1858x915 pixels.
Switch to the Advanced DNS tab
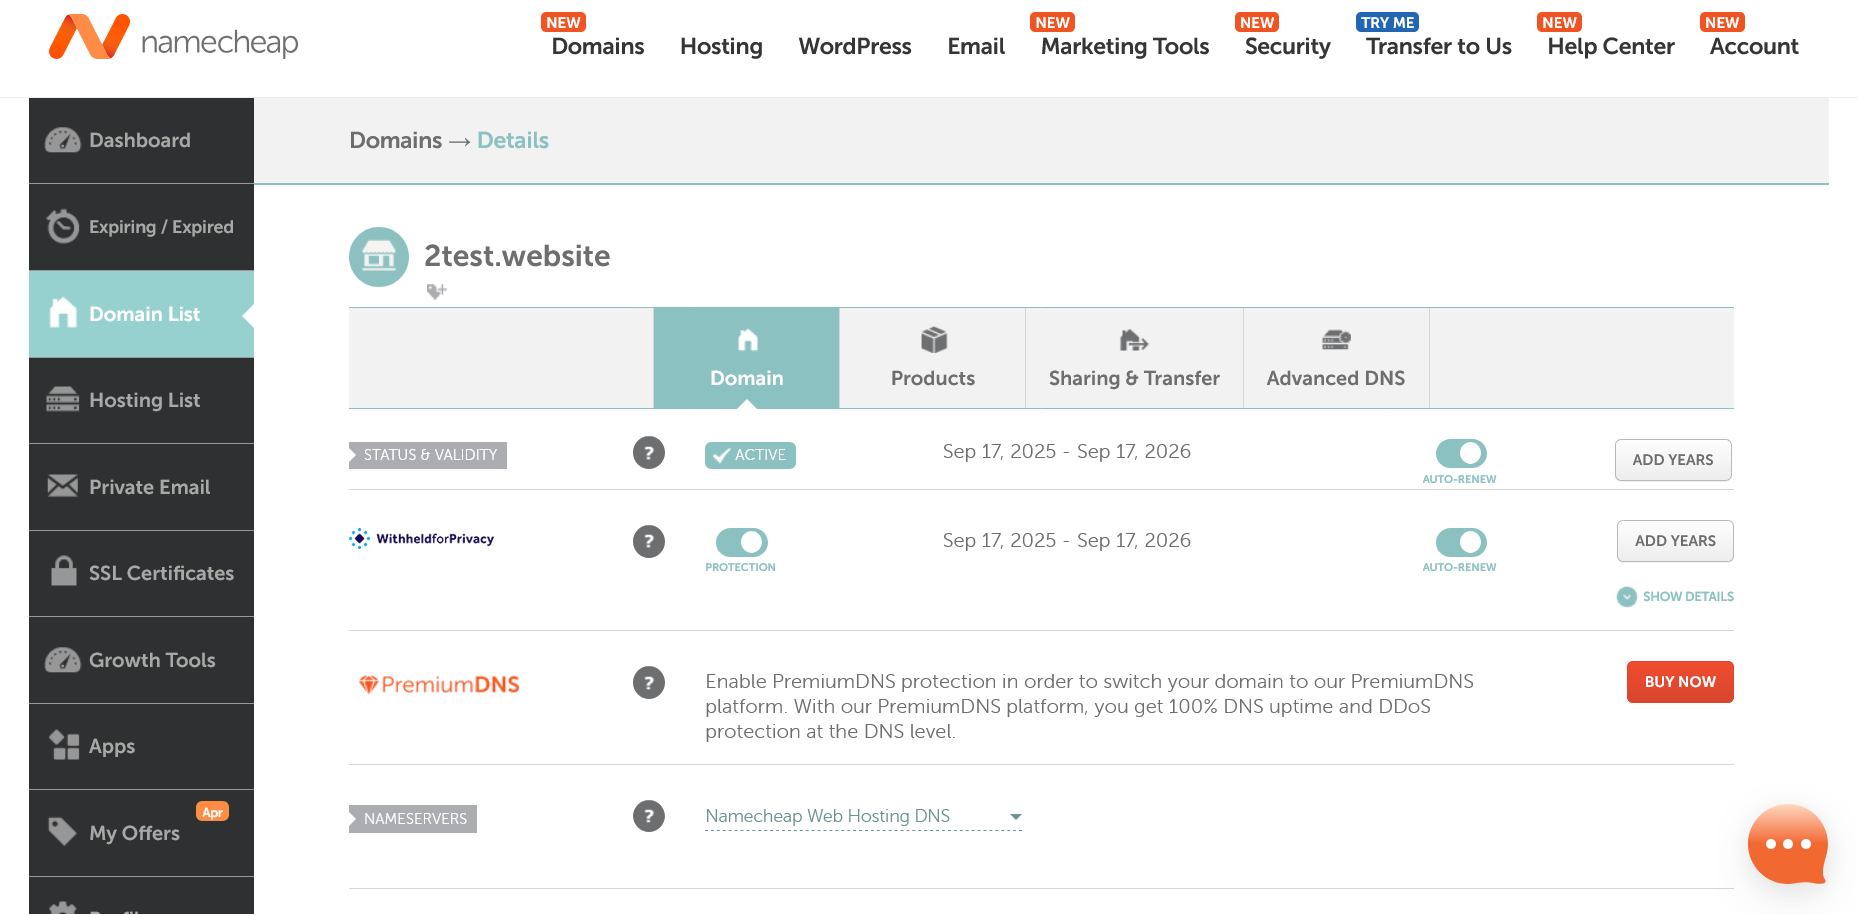pyautogui.click(x=1336, y=358)
